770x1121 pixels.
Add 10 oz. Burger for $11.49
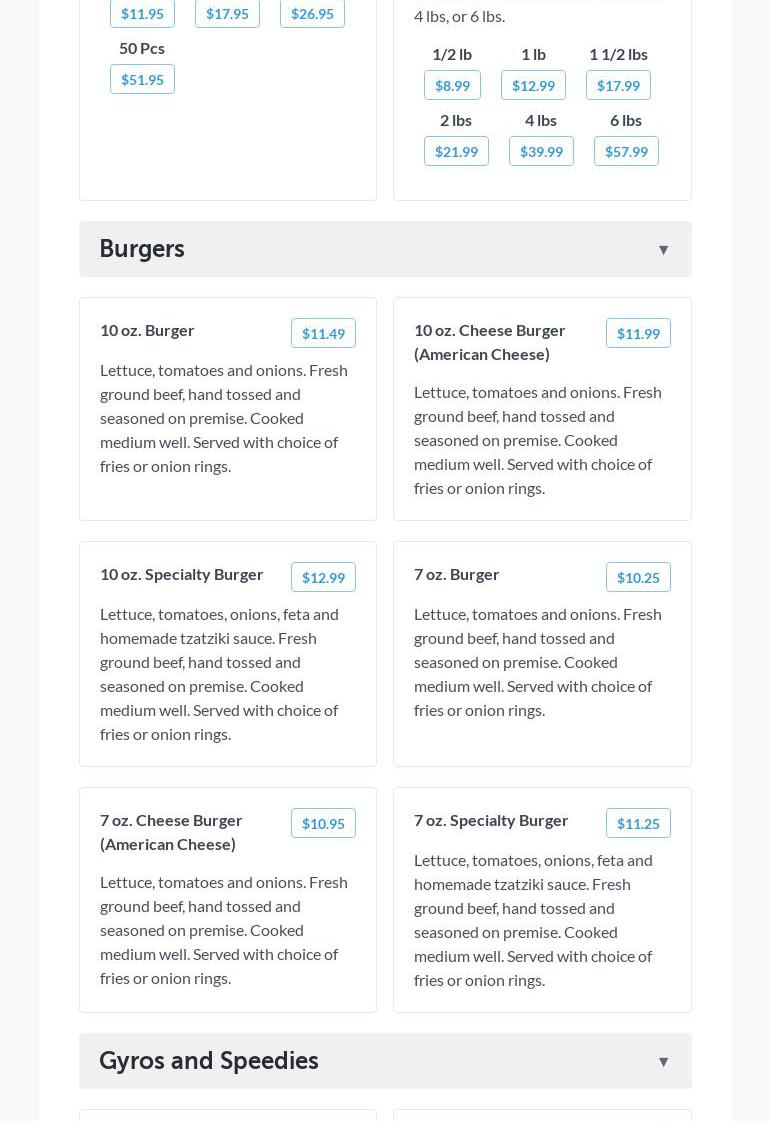coord(323,334)
